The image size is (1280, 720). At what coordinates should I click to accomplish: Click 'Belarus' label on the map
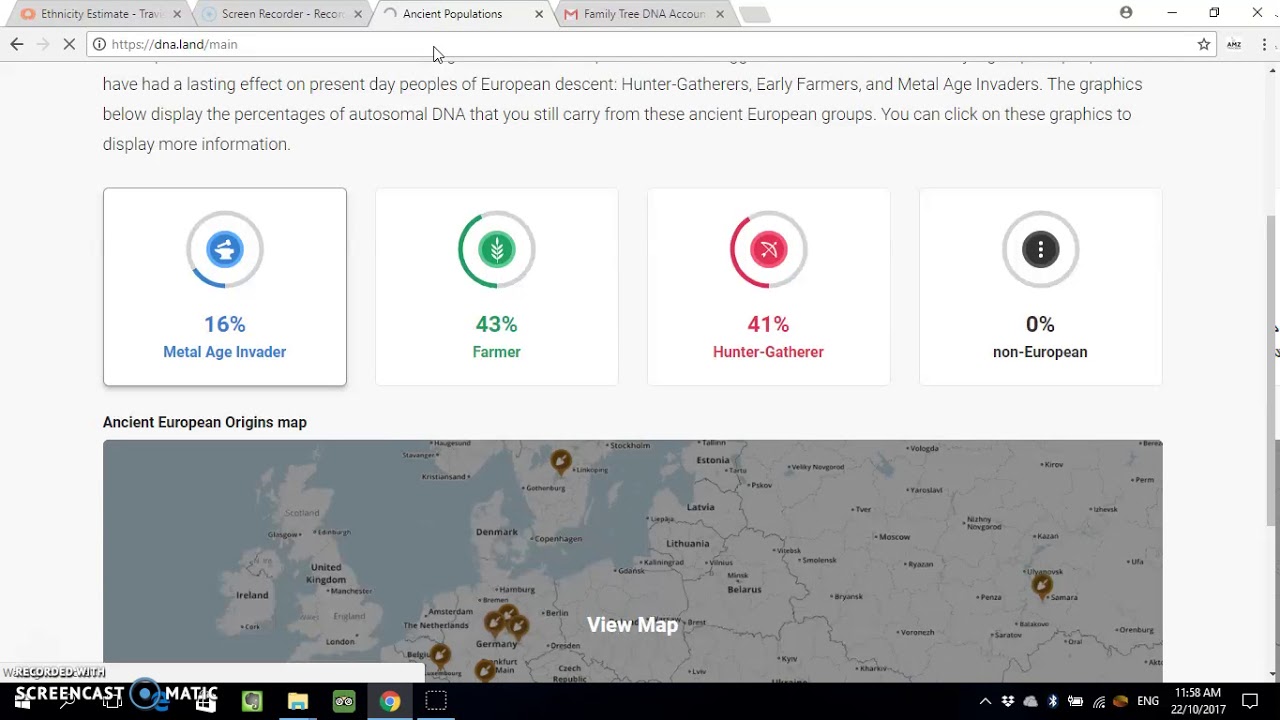click(745, 590)
